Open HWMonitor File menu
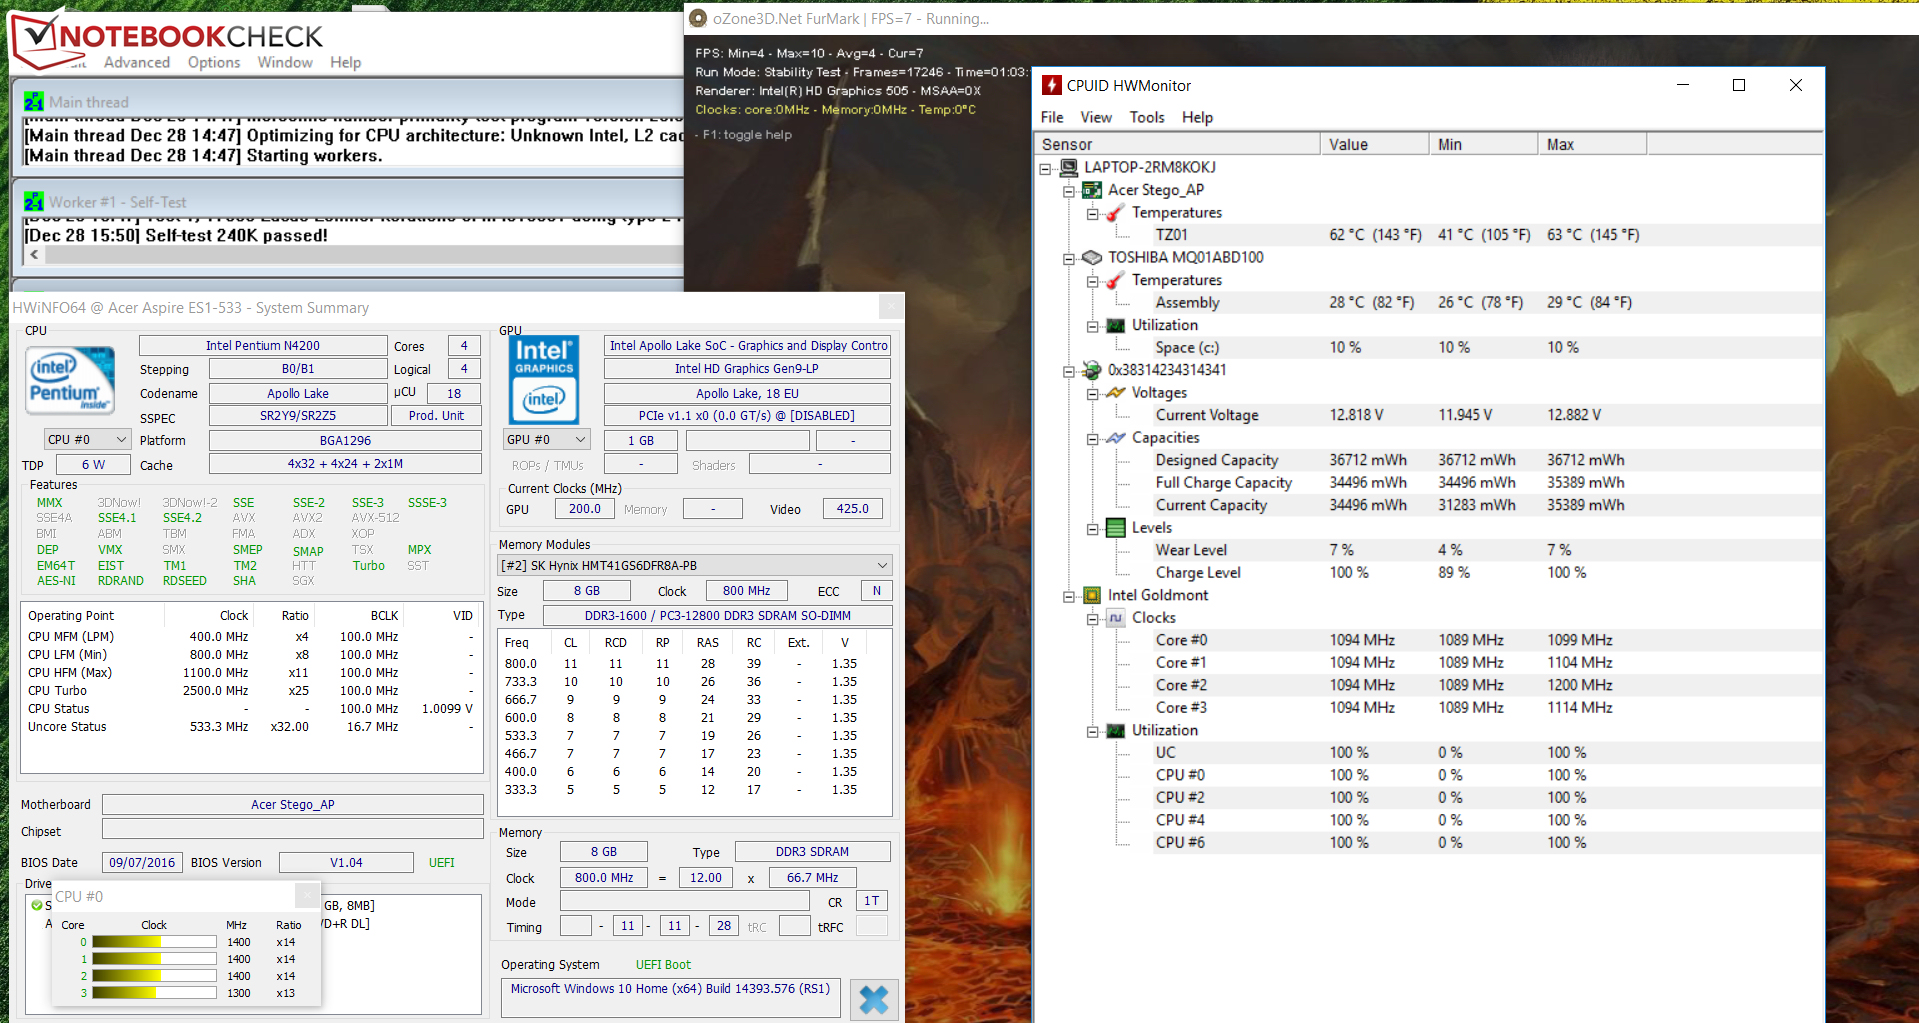 pos(1052,117)
